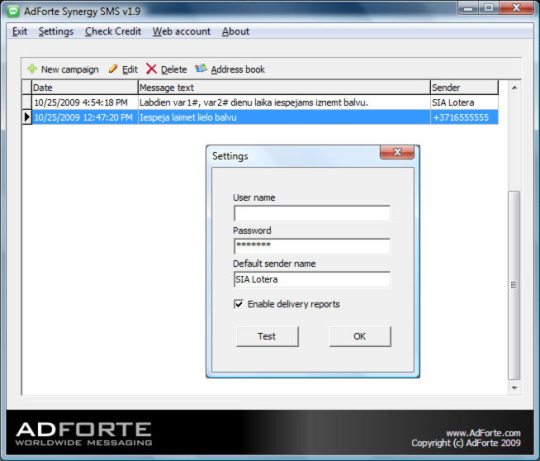
Task: Click the OK button in Settings
Action: point(360,336)
